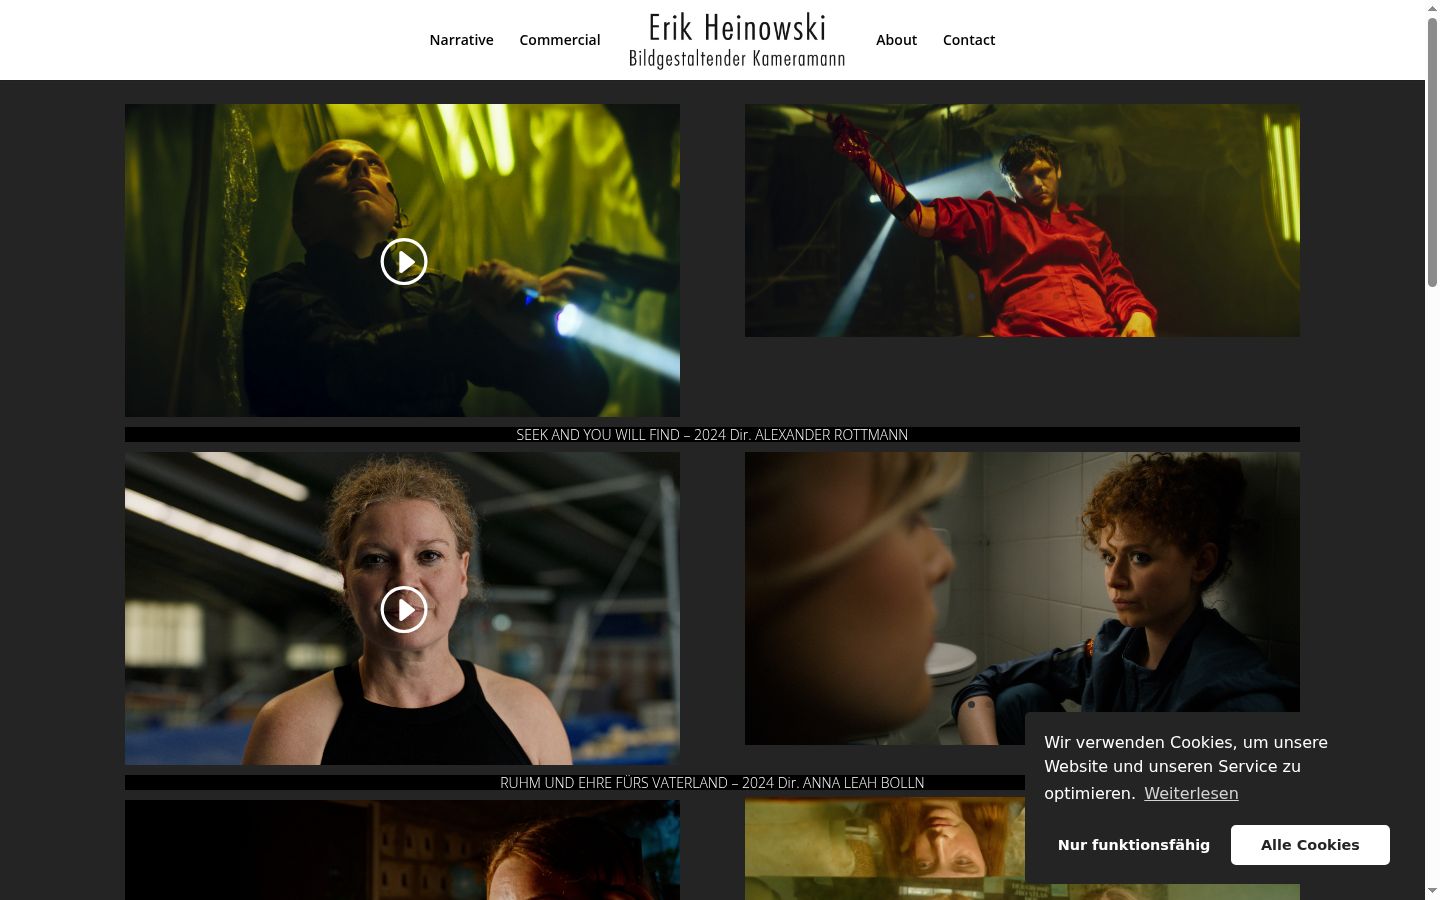Click the scrollbar down arrow
The image size is (1440, 900).
tap(1432, 891)
